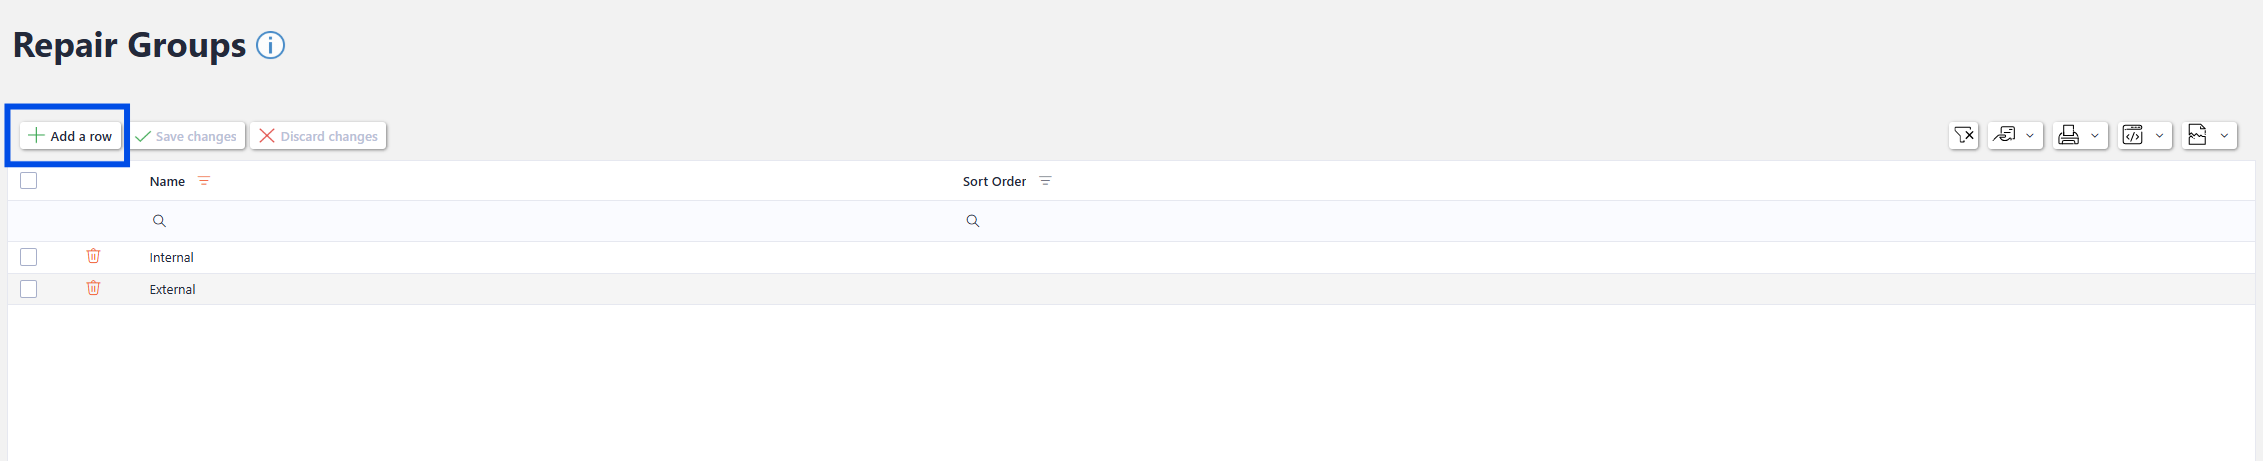Select the External cell in Name column
This screenshot has width=2263, height=461.
coord(173,289)
